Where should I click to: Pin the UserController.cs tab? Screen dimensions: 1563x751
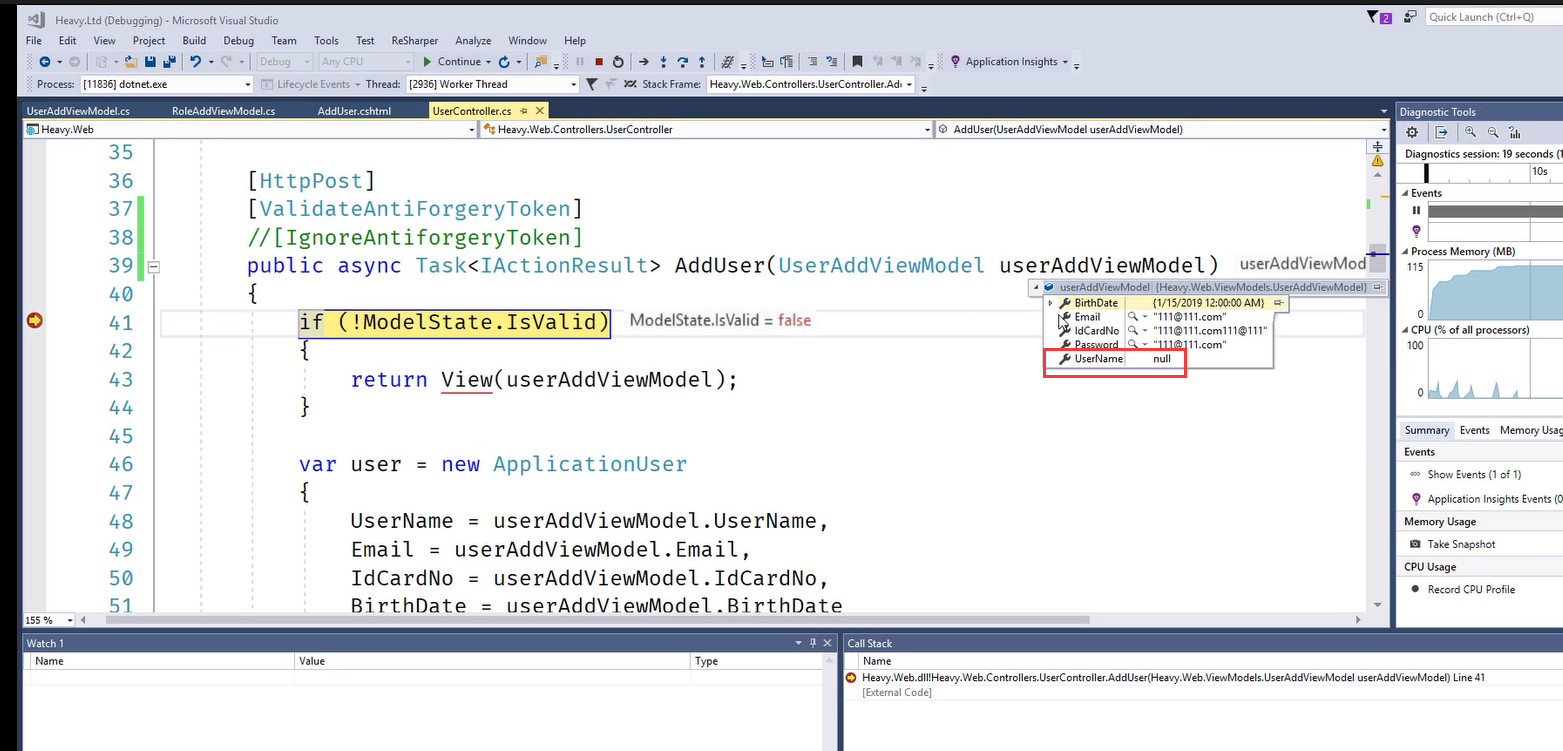point(524,111)
